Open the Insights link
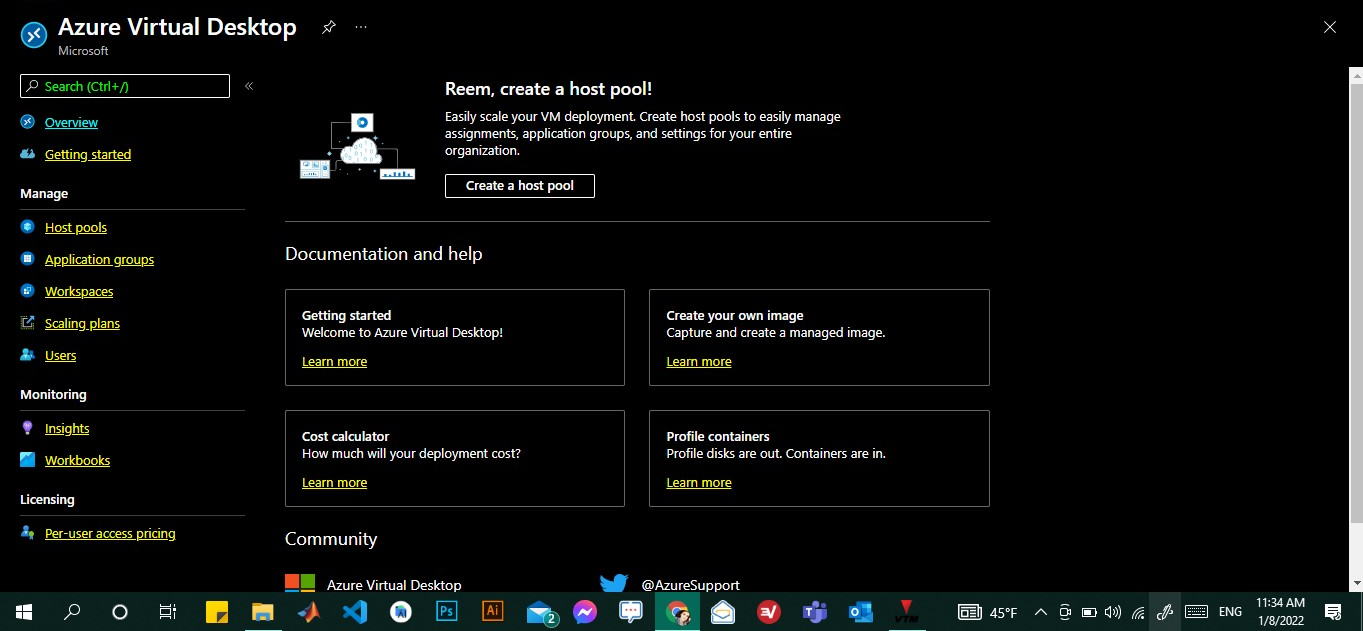The image size is (1363, 631). point(67,428)
